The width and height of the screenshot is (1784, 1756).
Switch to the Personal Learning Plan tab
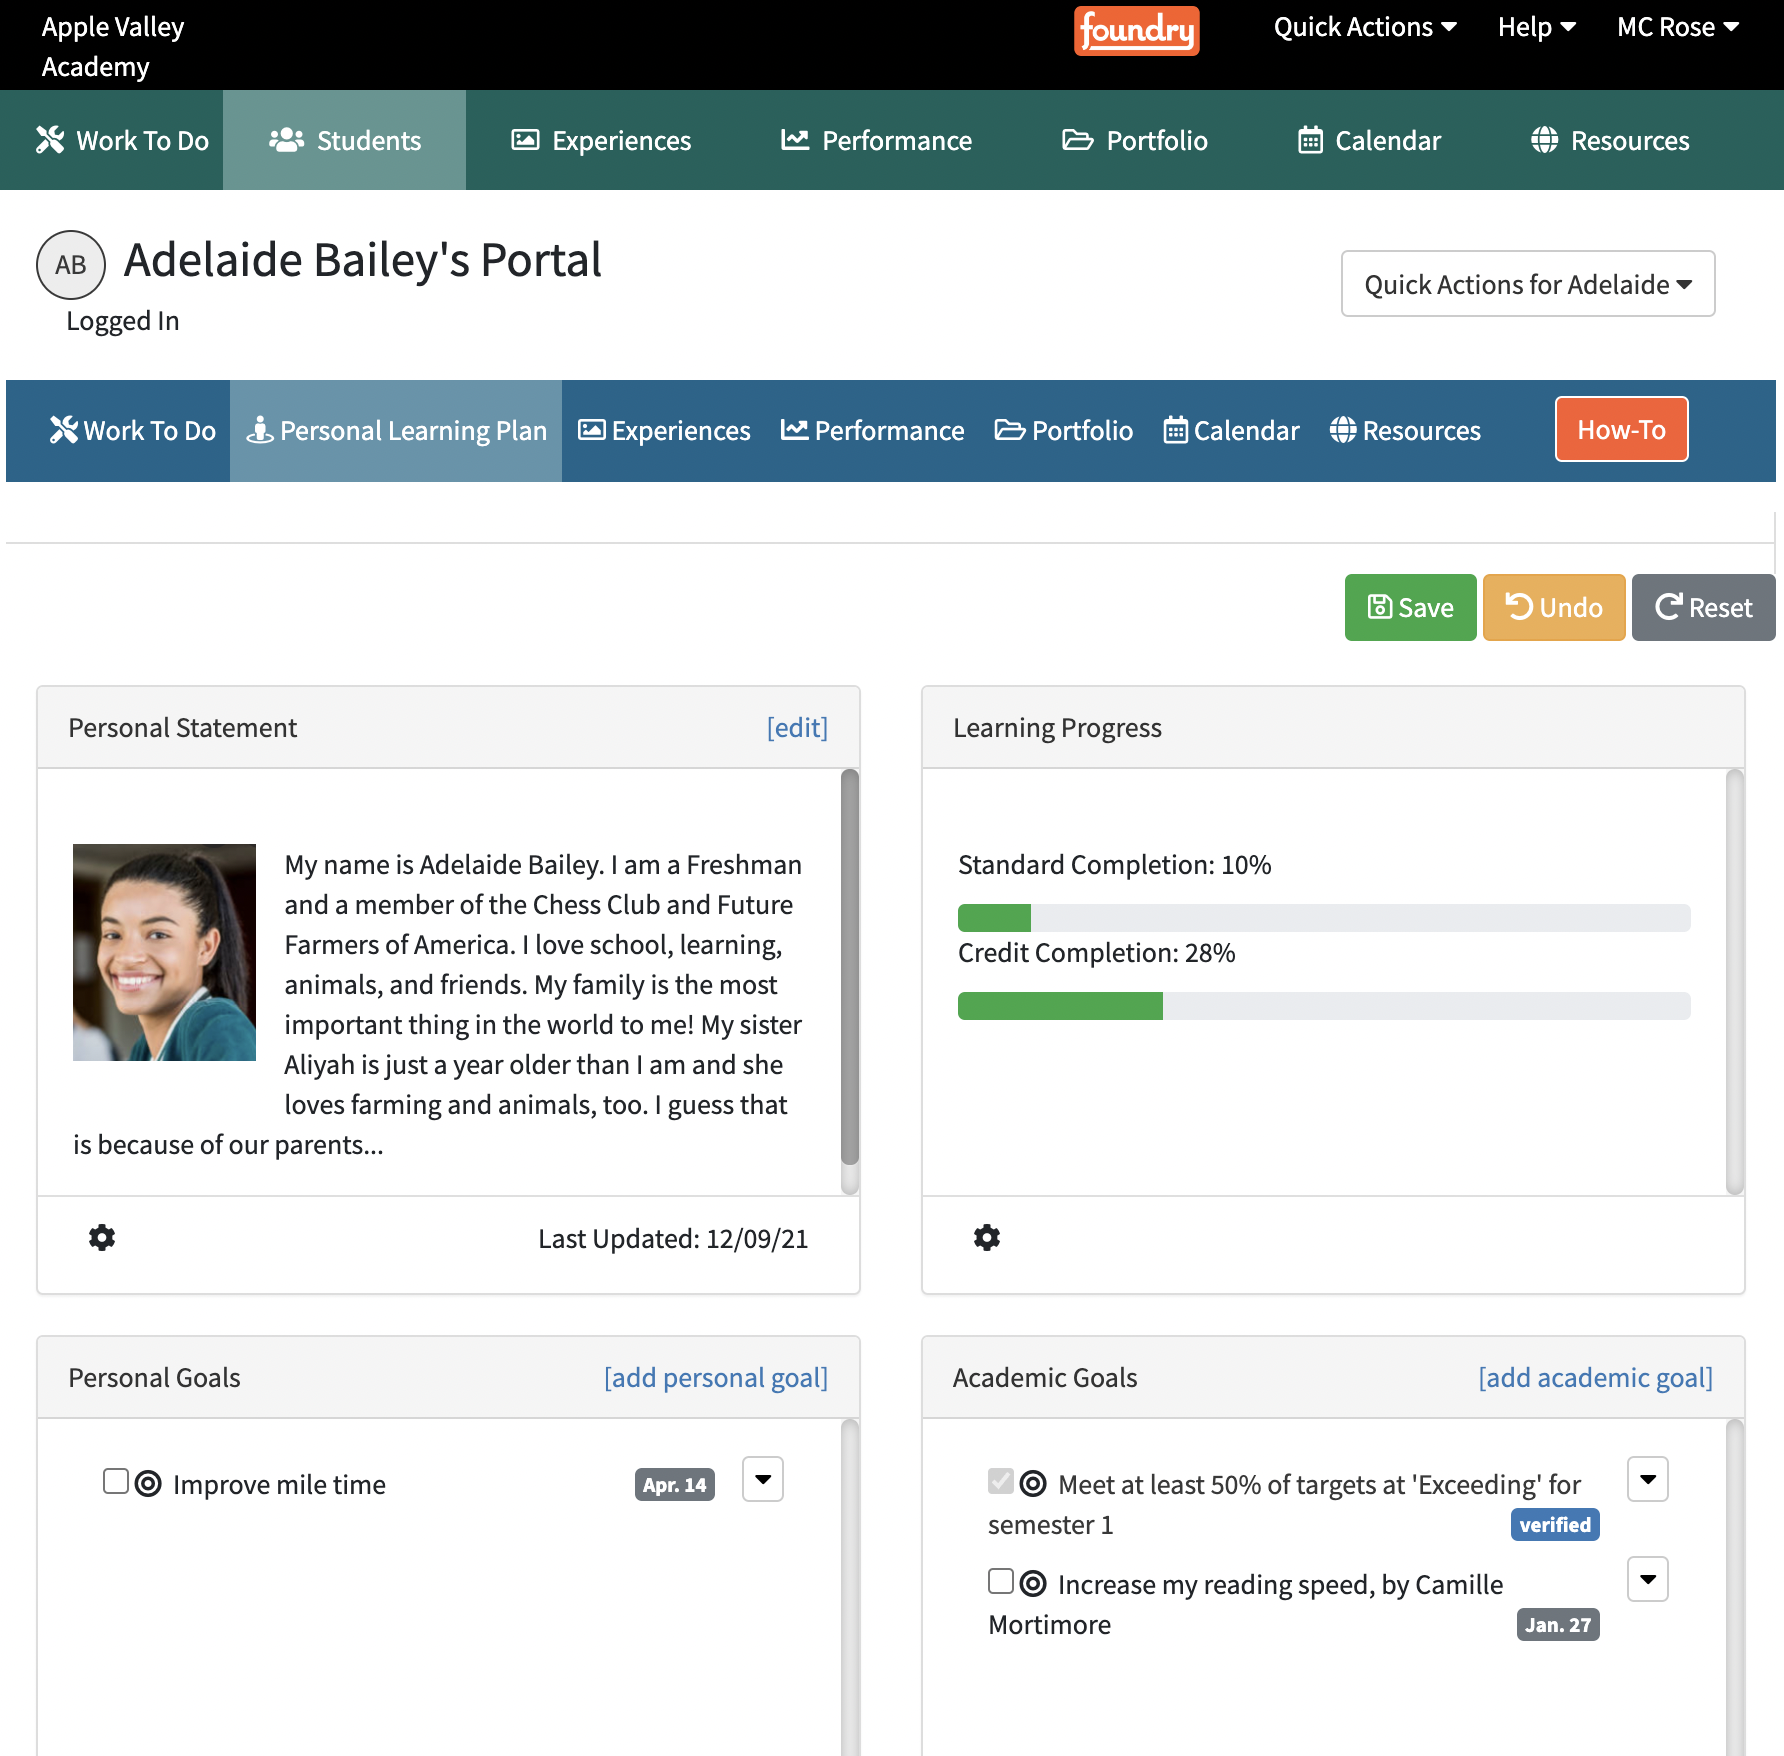coord(396,430)
